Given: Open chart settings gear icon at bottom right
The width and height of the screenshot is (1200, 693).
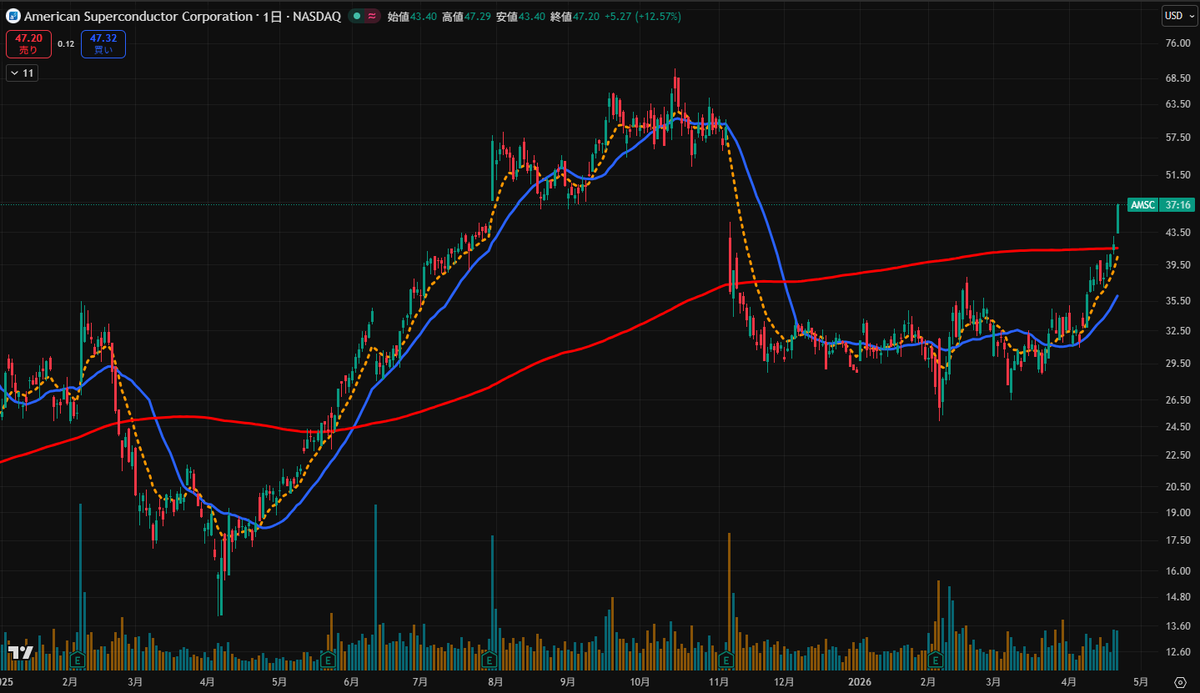Looking at the screenshot, I should [x=1180, y=682].
